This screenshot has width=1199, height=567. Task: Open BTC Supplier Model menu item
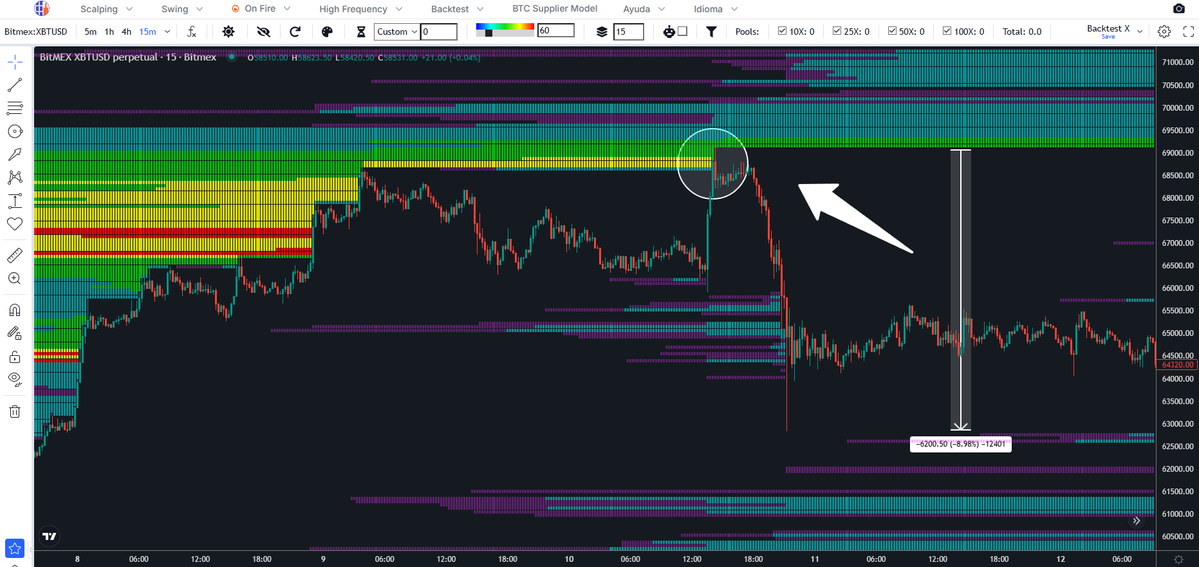pyautogui.click(x=554, y=8)
